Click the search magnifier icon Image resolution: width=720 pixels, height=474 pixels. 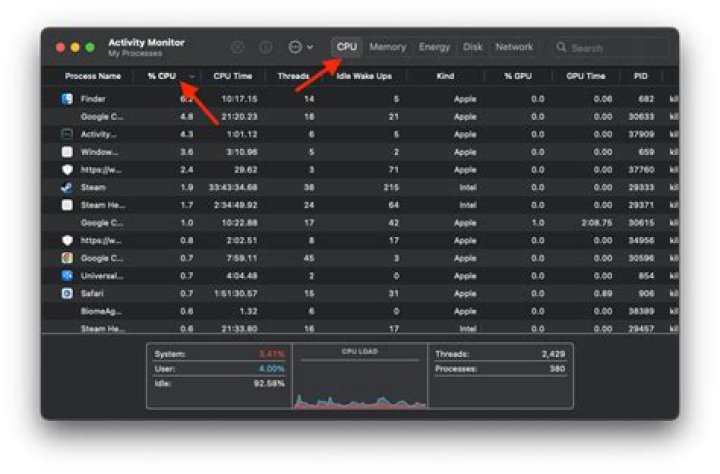pos(561,47)
